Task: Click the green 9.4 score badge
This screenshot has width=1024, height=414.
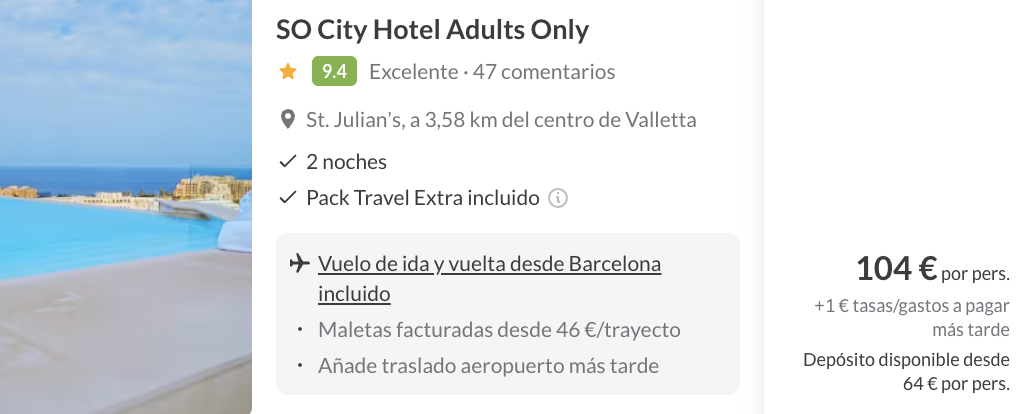Action: (x=334, y=72)
